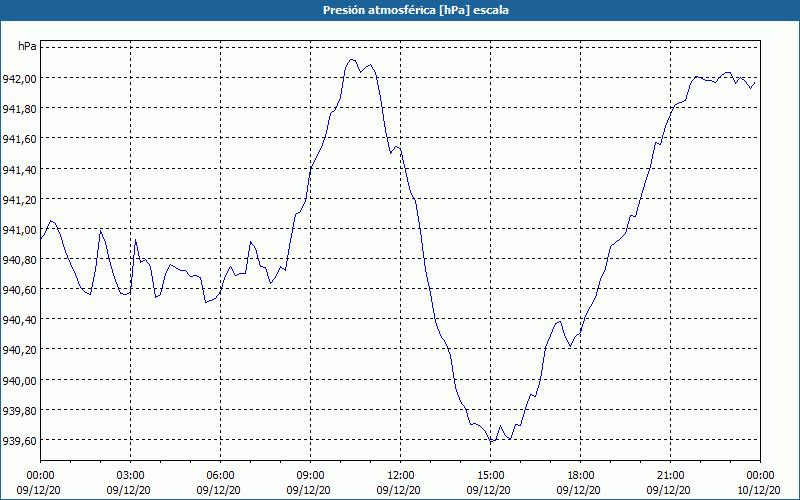Select the 940,20 axis value
Image resolution: width=800 pixels, height=500 pixels.
(x=19, y=350)
